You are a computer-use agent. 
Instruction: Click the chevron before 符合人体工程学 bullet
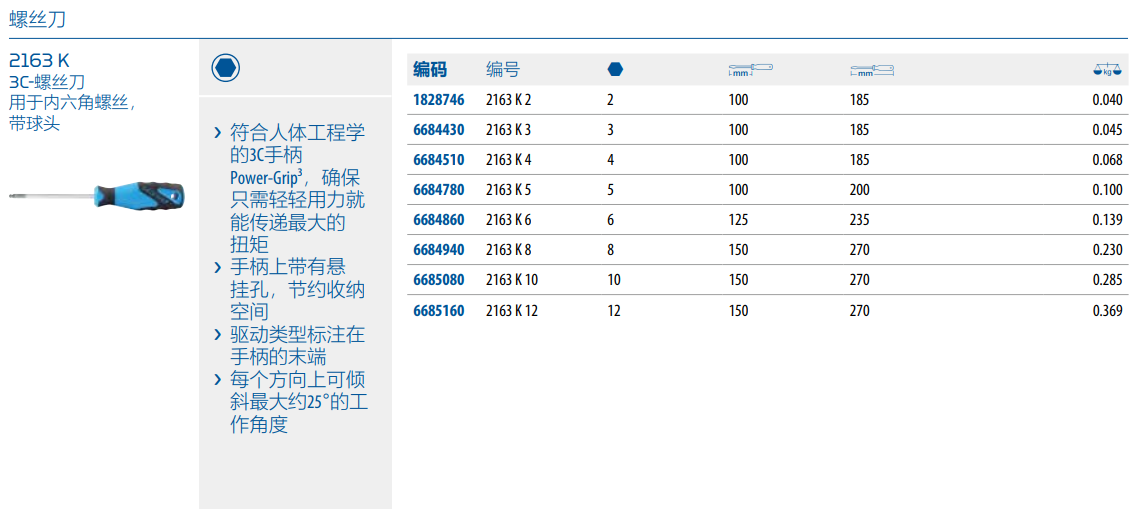[x=218, y=133]
